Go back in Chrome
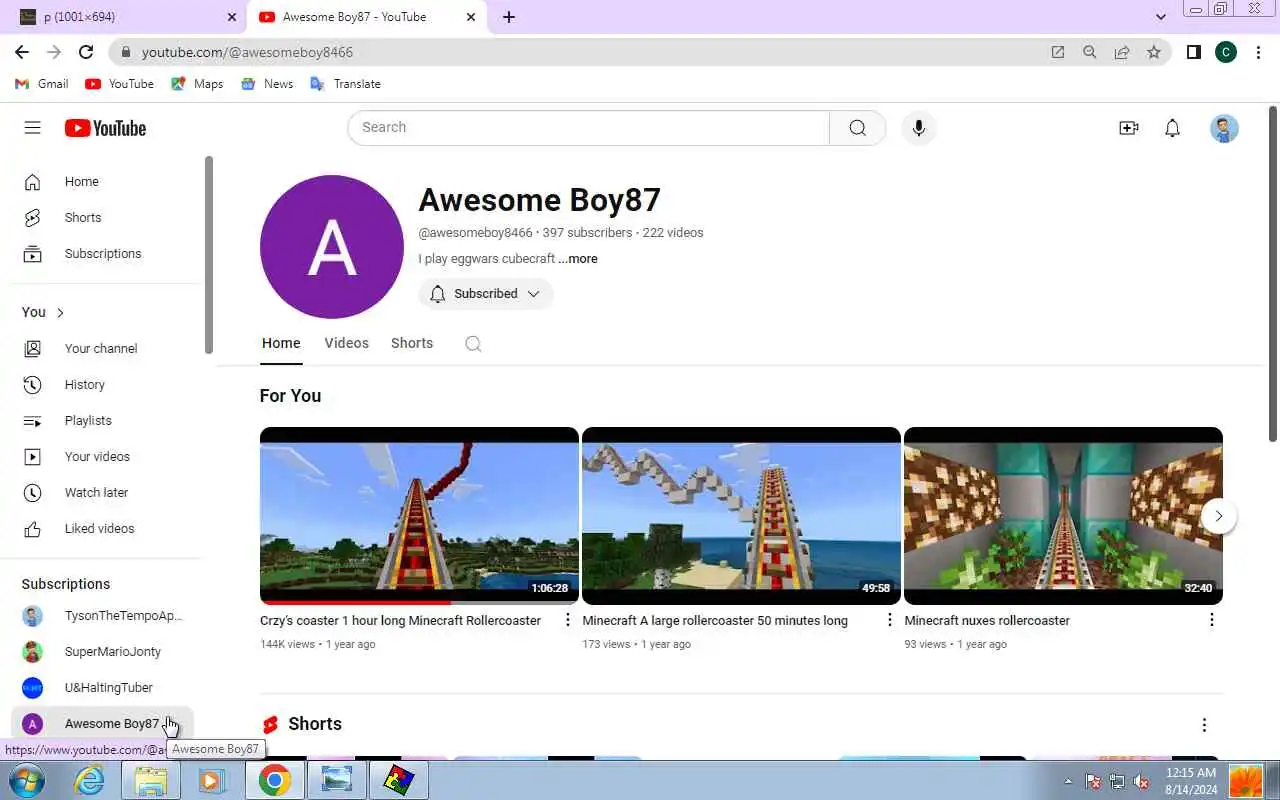The width and height of the screenshot is (1280, 800). [22, 52]
